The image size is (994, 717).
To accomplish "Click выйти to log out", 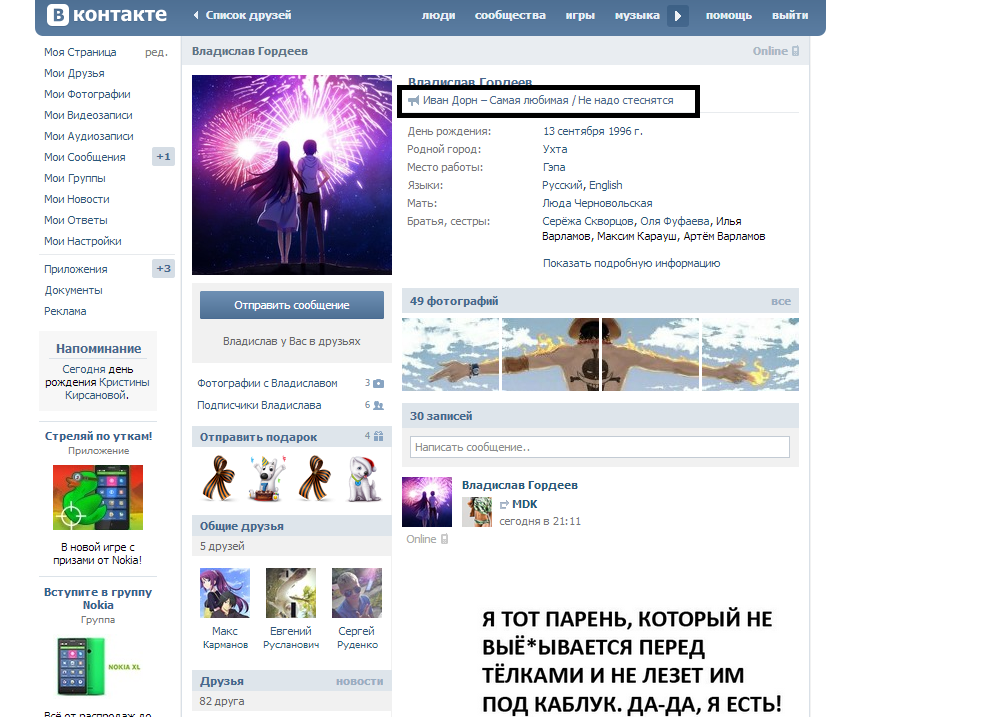I will coord(790,15).
